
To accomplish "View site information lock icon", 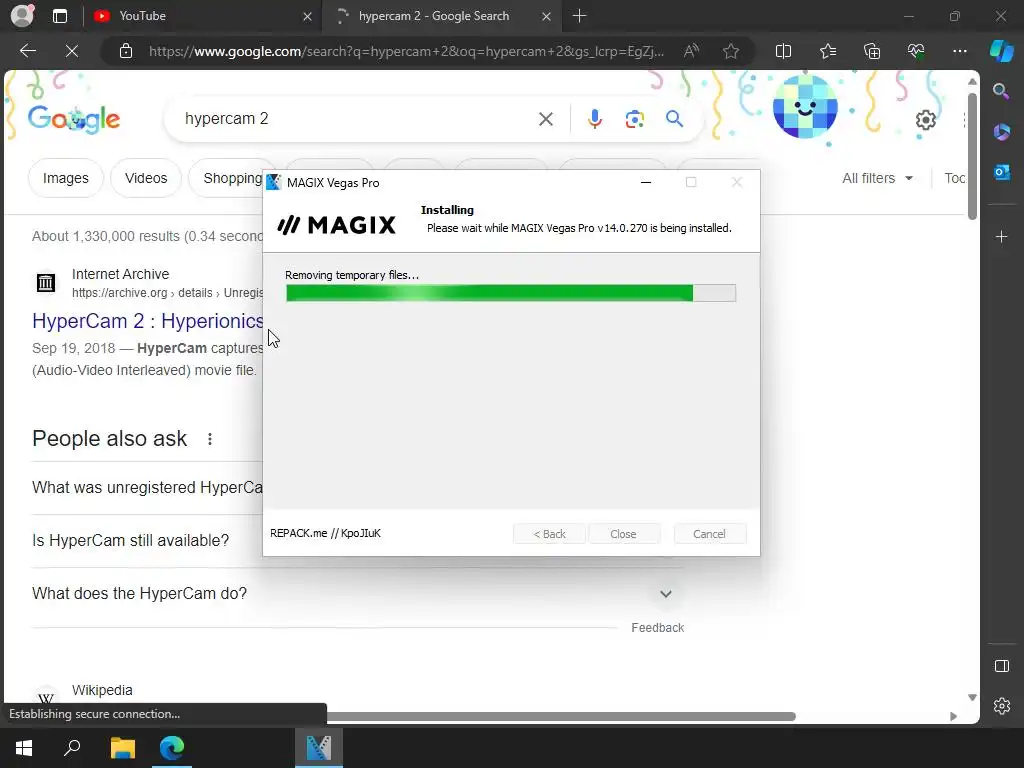I will point(126,51).
